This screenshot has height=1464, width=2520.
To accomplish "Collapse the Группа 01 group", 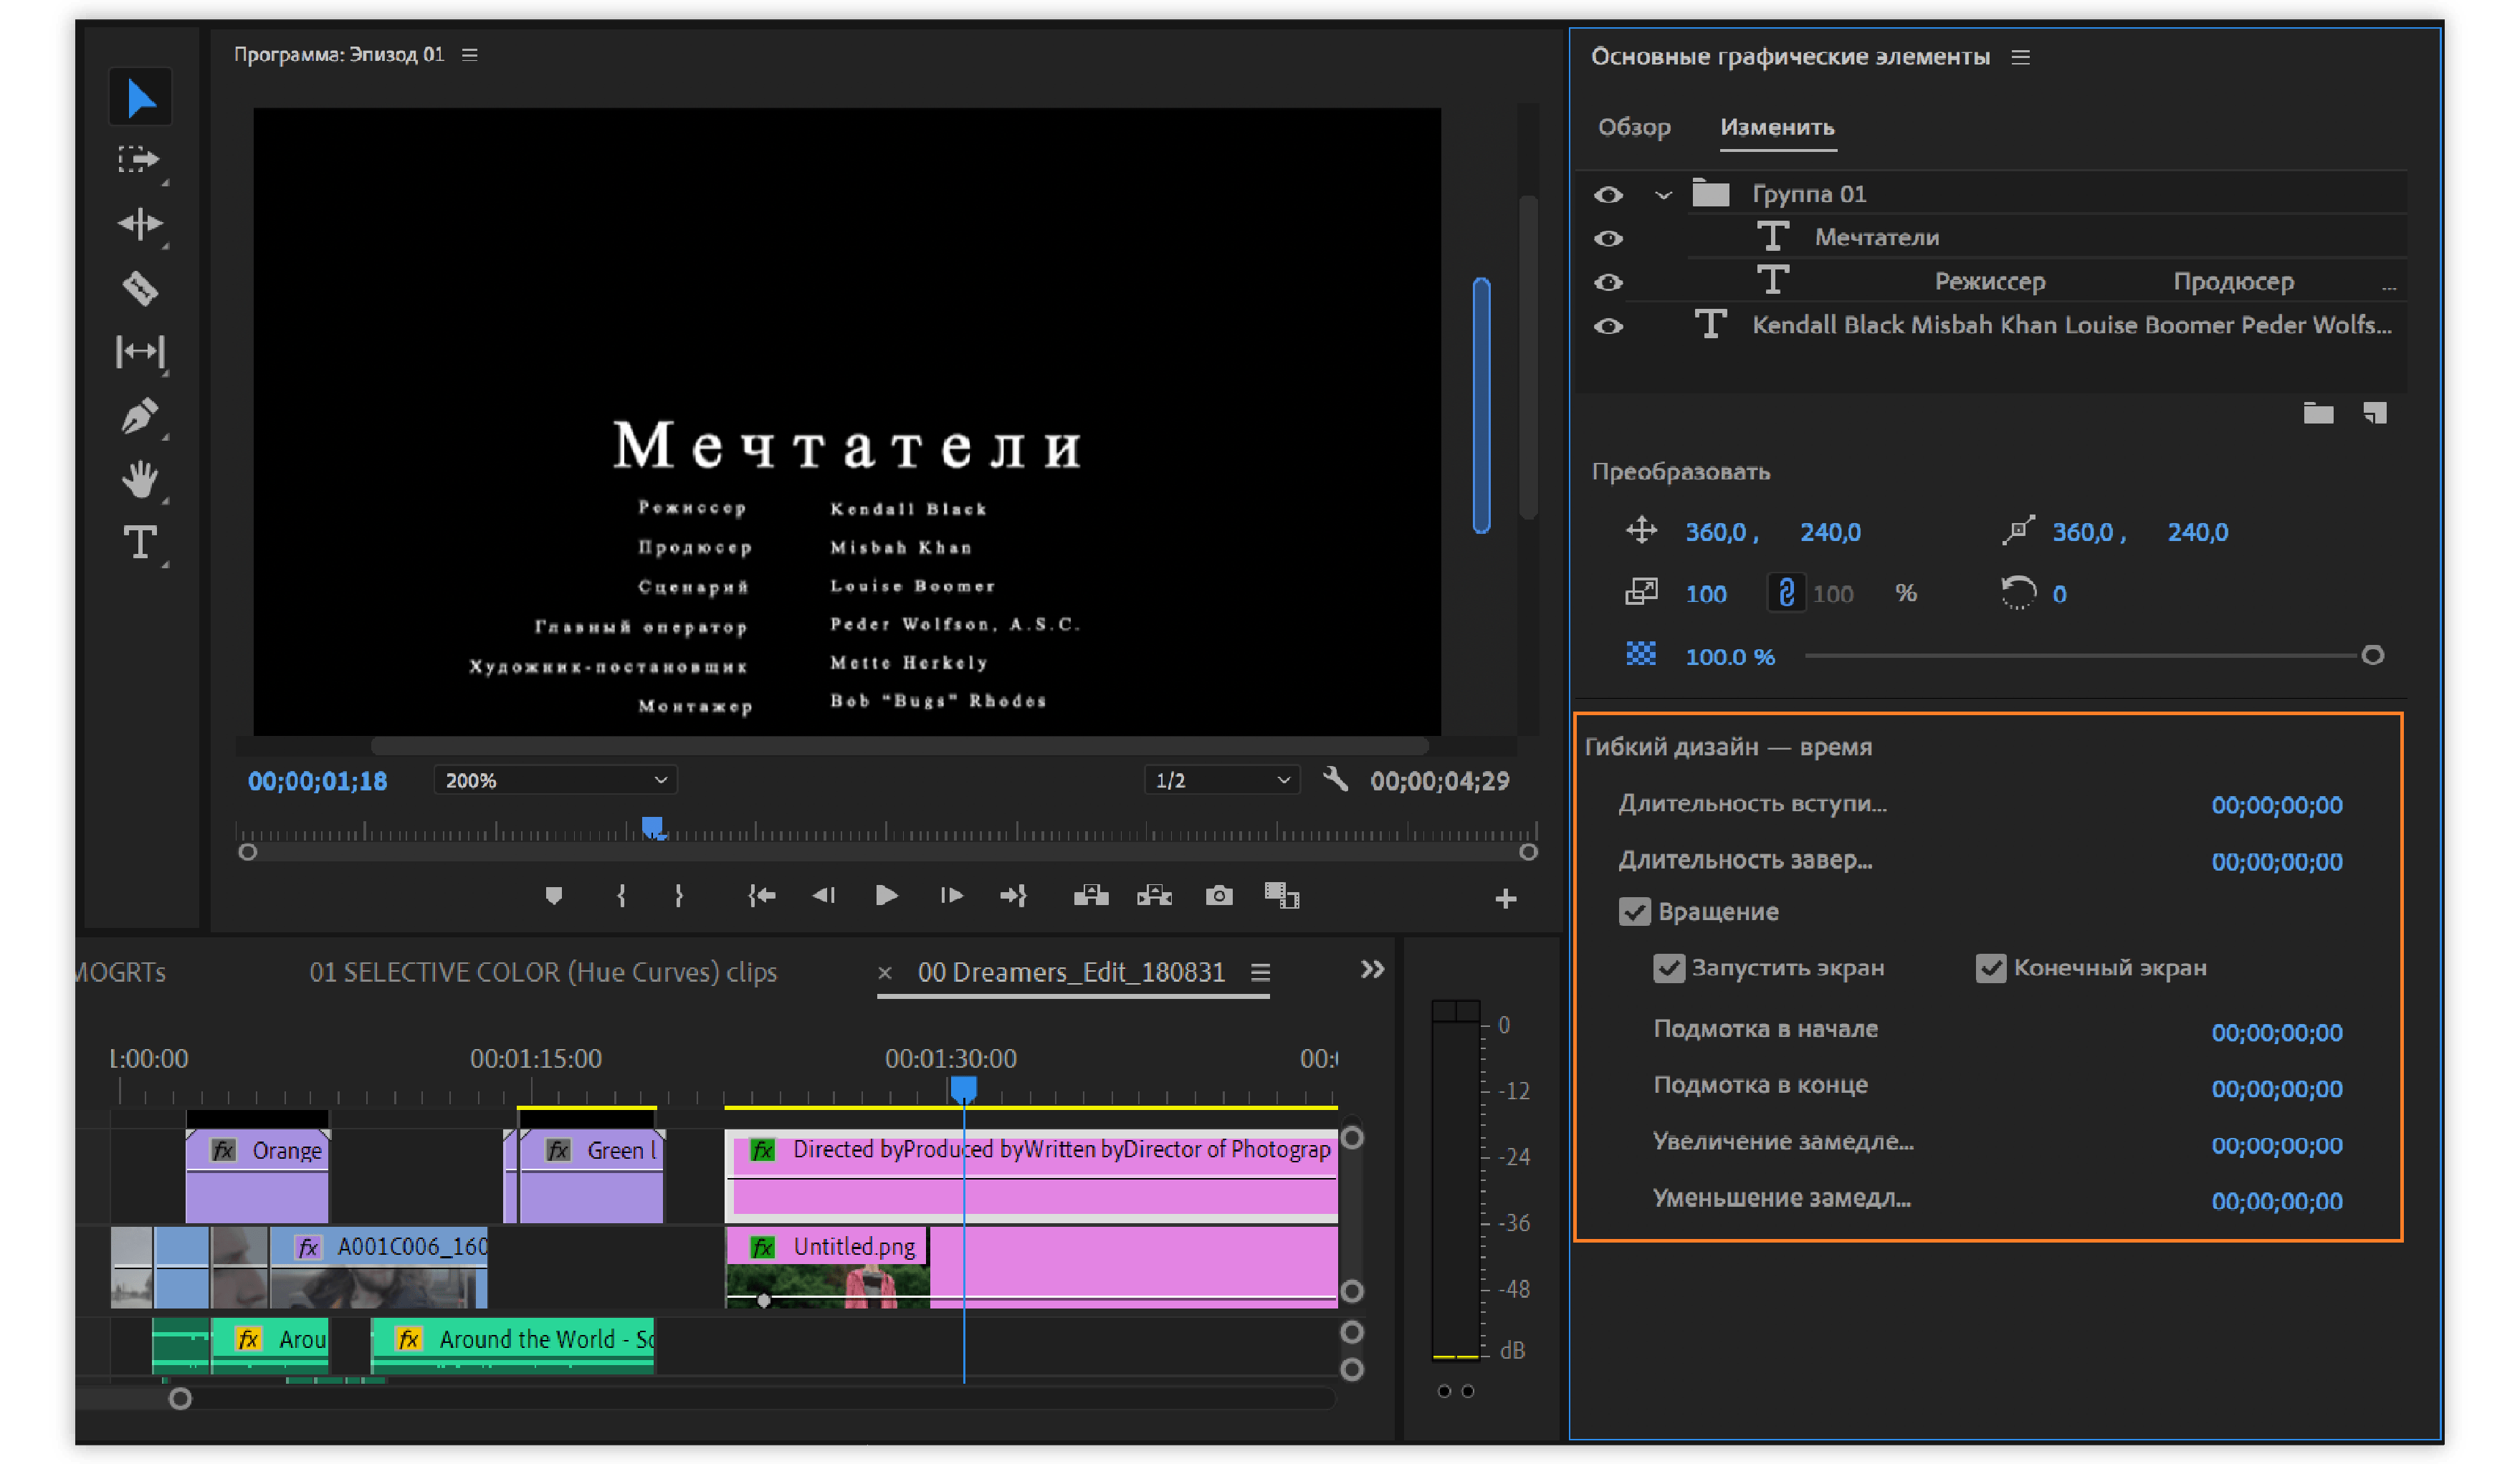I will (1663, 195).
